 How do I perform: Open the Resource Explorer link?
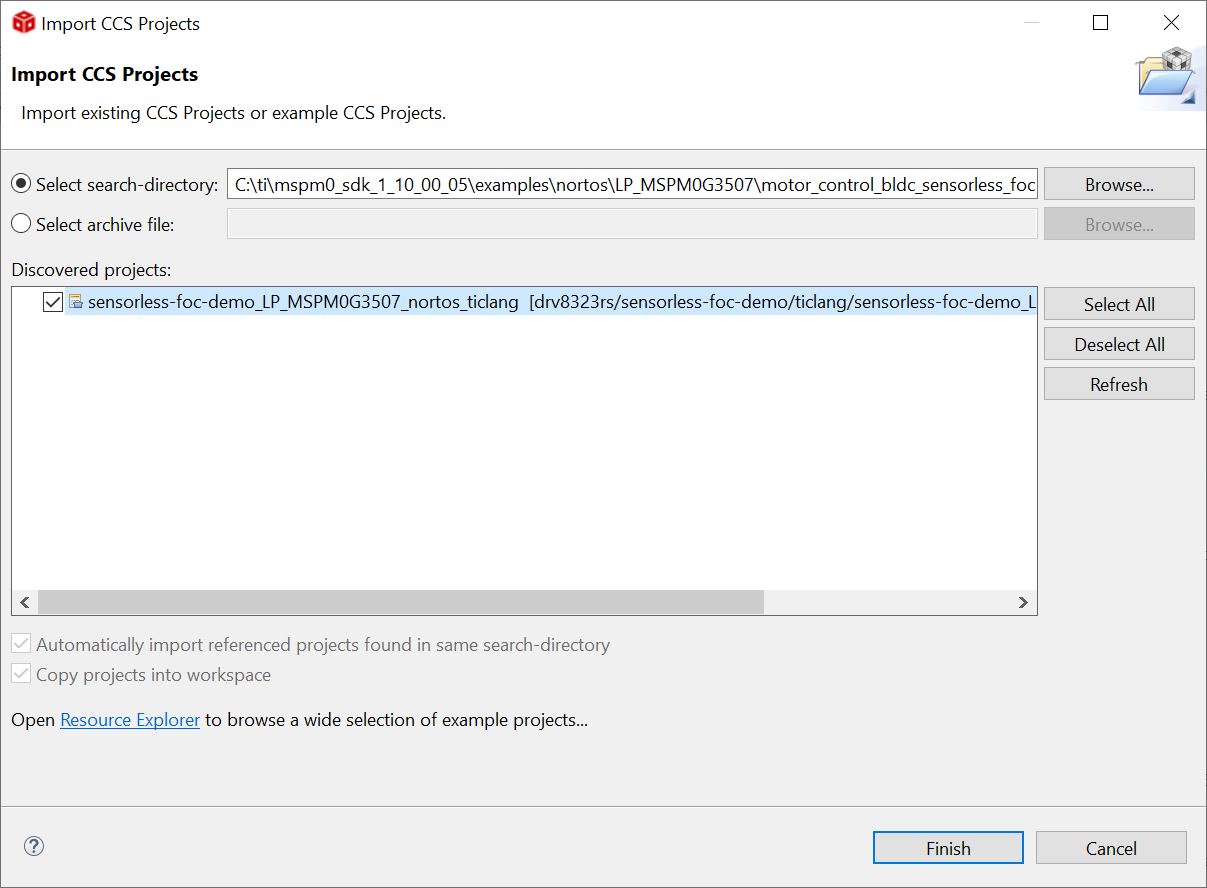130,720
